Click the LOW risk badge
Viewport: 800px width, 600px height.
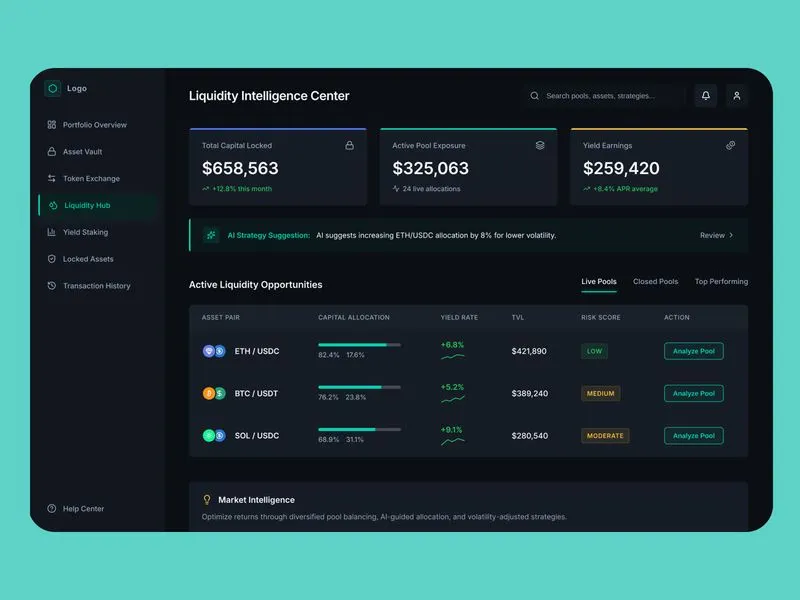tap(594, 351)
